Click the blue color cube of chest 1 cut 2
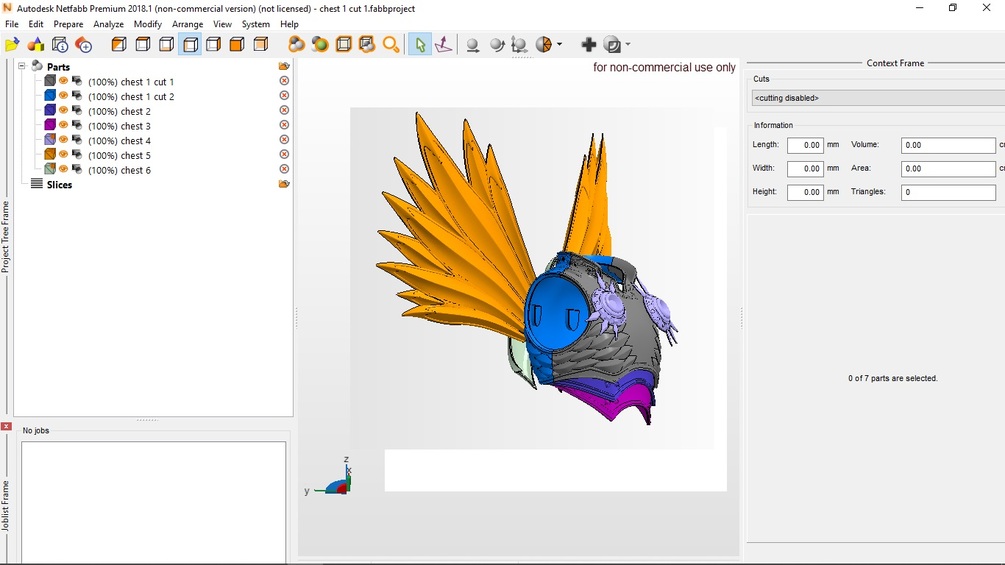The width and height of the screenshot is (1005, 565). tap(50, 96)
